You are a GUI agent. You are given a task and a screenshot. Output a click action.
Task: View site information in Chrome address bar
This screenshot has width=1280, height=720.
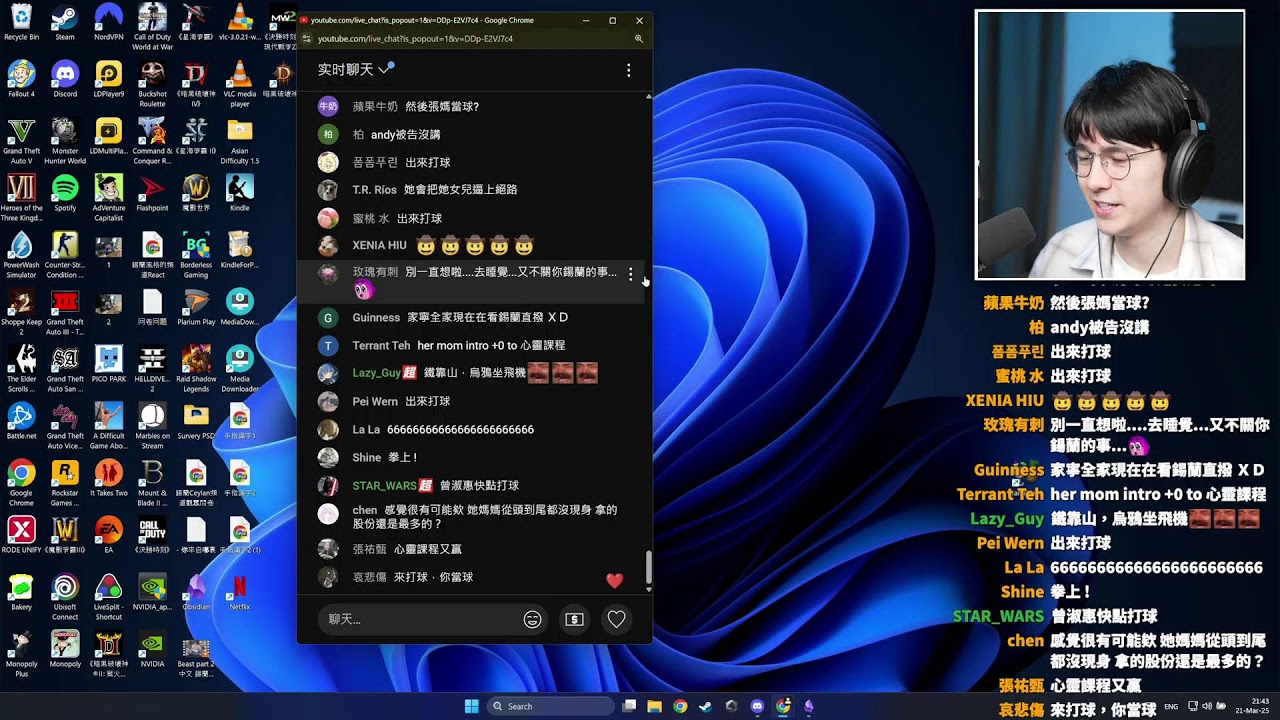306,39
